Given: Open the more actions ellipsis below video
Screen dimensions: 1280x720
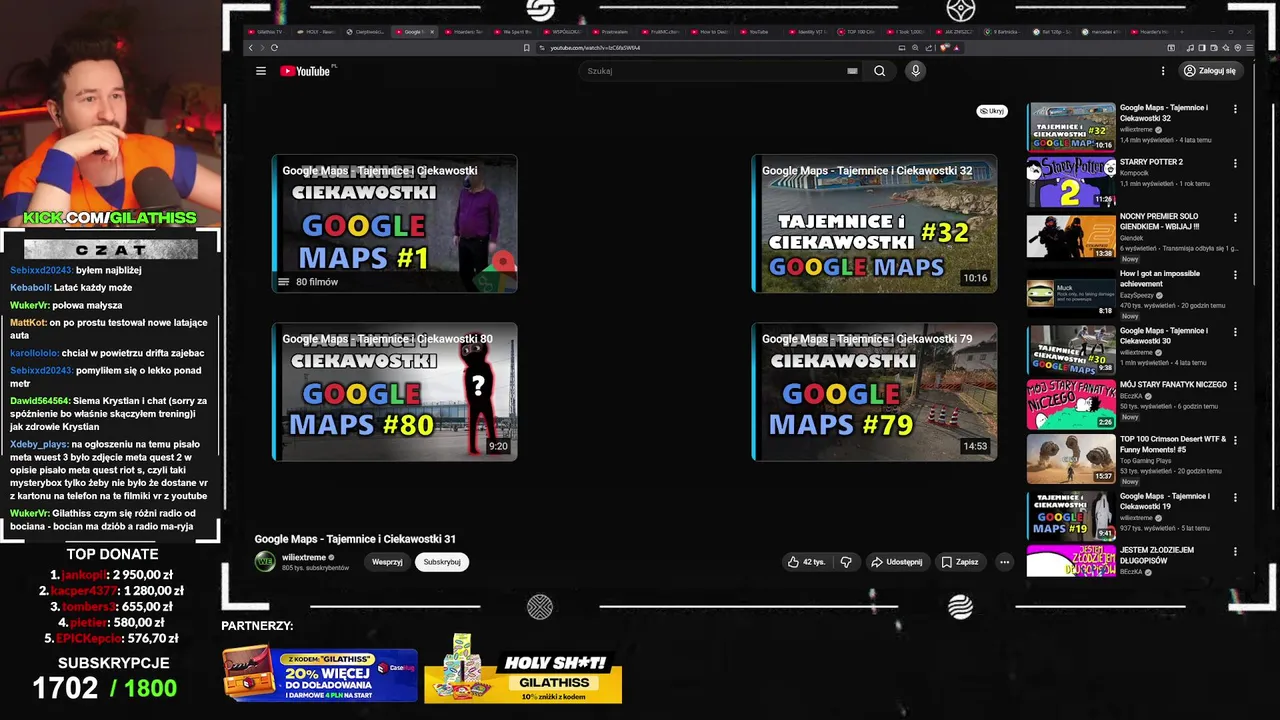Looking at the screenshot, I should pos(1005,562).
